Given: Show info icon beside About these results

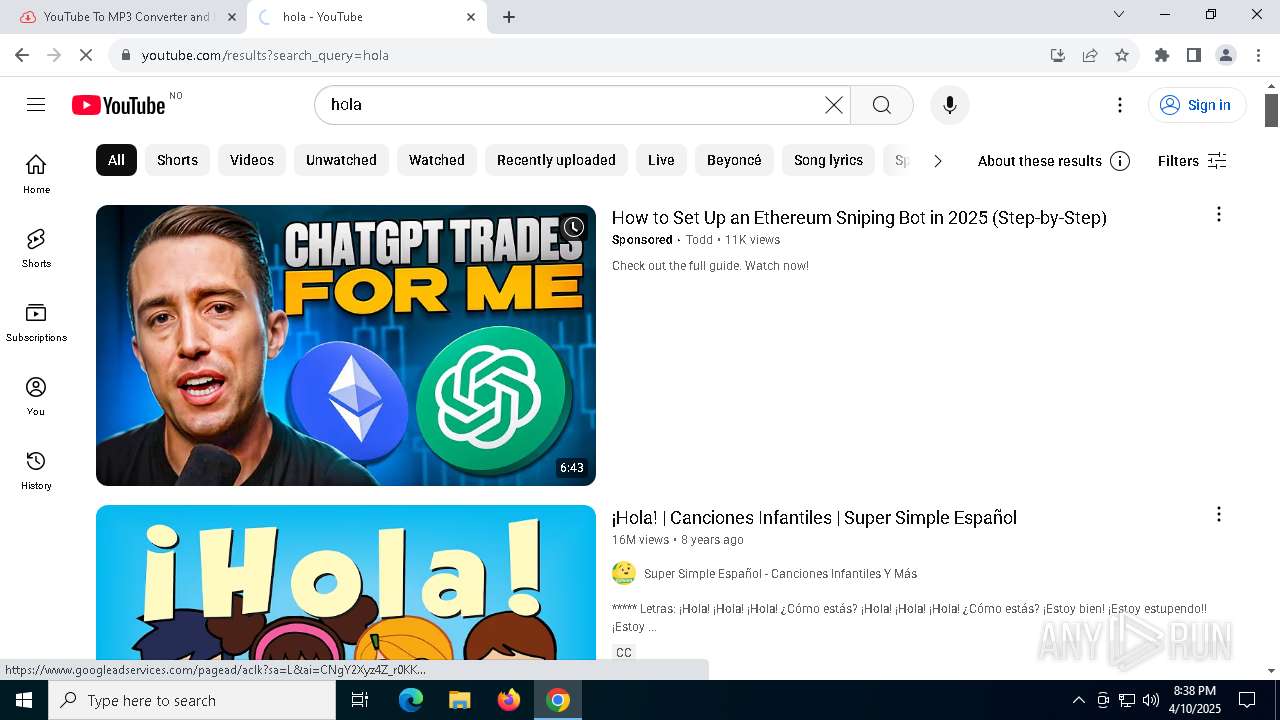Looking at the screenshot, I should (x=1120, y=161).
